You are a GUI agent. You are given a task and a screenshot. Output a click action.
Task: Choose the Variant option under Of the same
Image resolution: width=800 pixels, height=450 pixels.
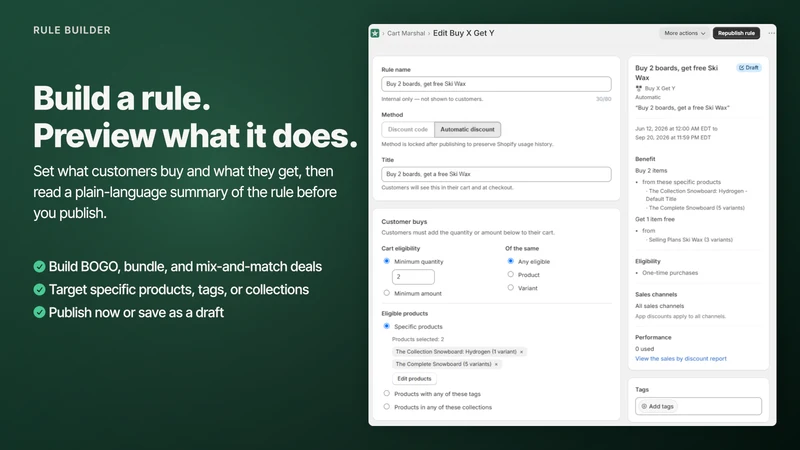click(x=510, y=288)
